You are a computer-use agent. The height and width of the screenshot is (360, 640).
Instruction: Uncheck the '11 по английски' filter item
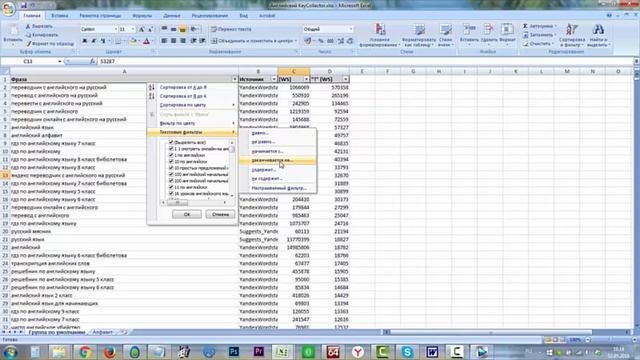click(171, 187)
